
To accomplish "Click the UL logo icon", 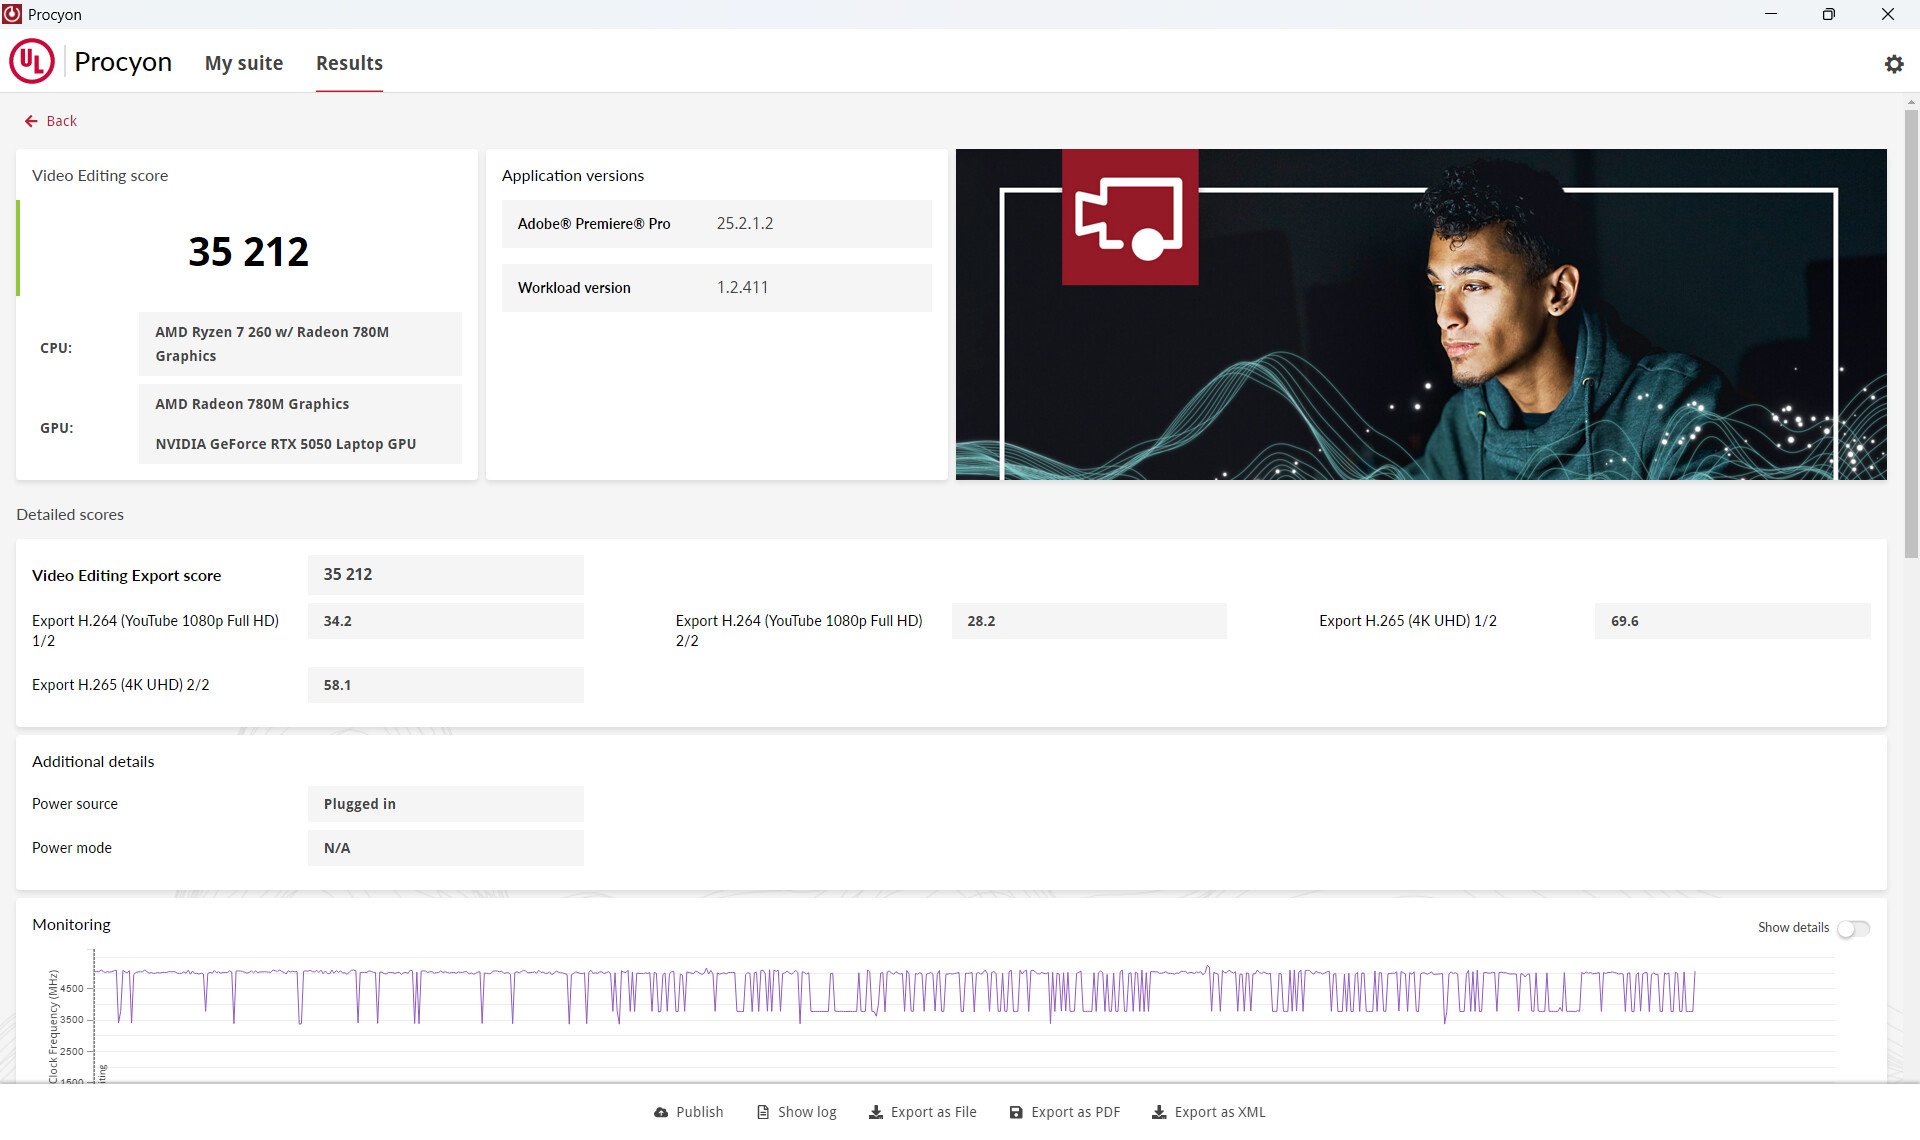I will (x=32, y=62).
